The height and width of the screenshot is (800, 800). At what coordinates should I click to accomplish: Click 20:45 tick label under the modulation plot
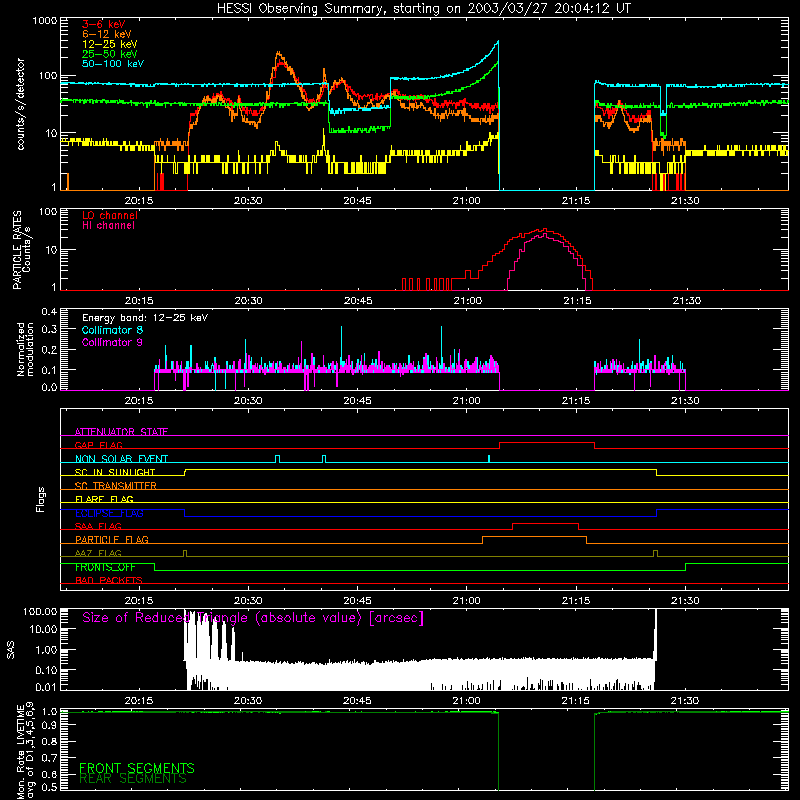pyautogui.click(x=357, y=401)
